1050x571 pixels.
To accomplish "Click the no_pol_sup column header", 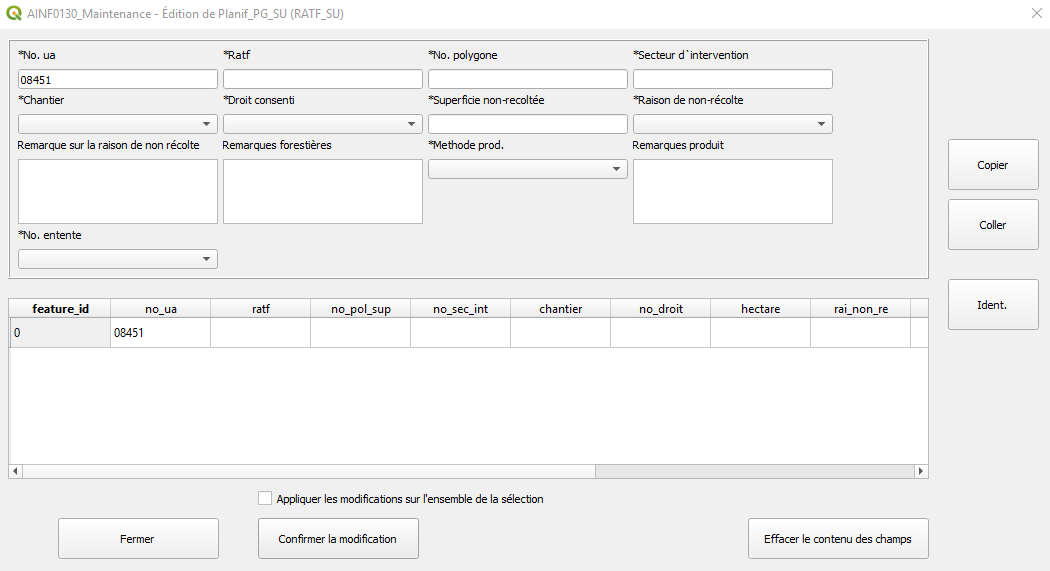I will [x=360, y=309].
